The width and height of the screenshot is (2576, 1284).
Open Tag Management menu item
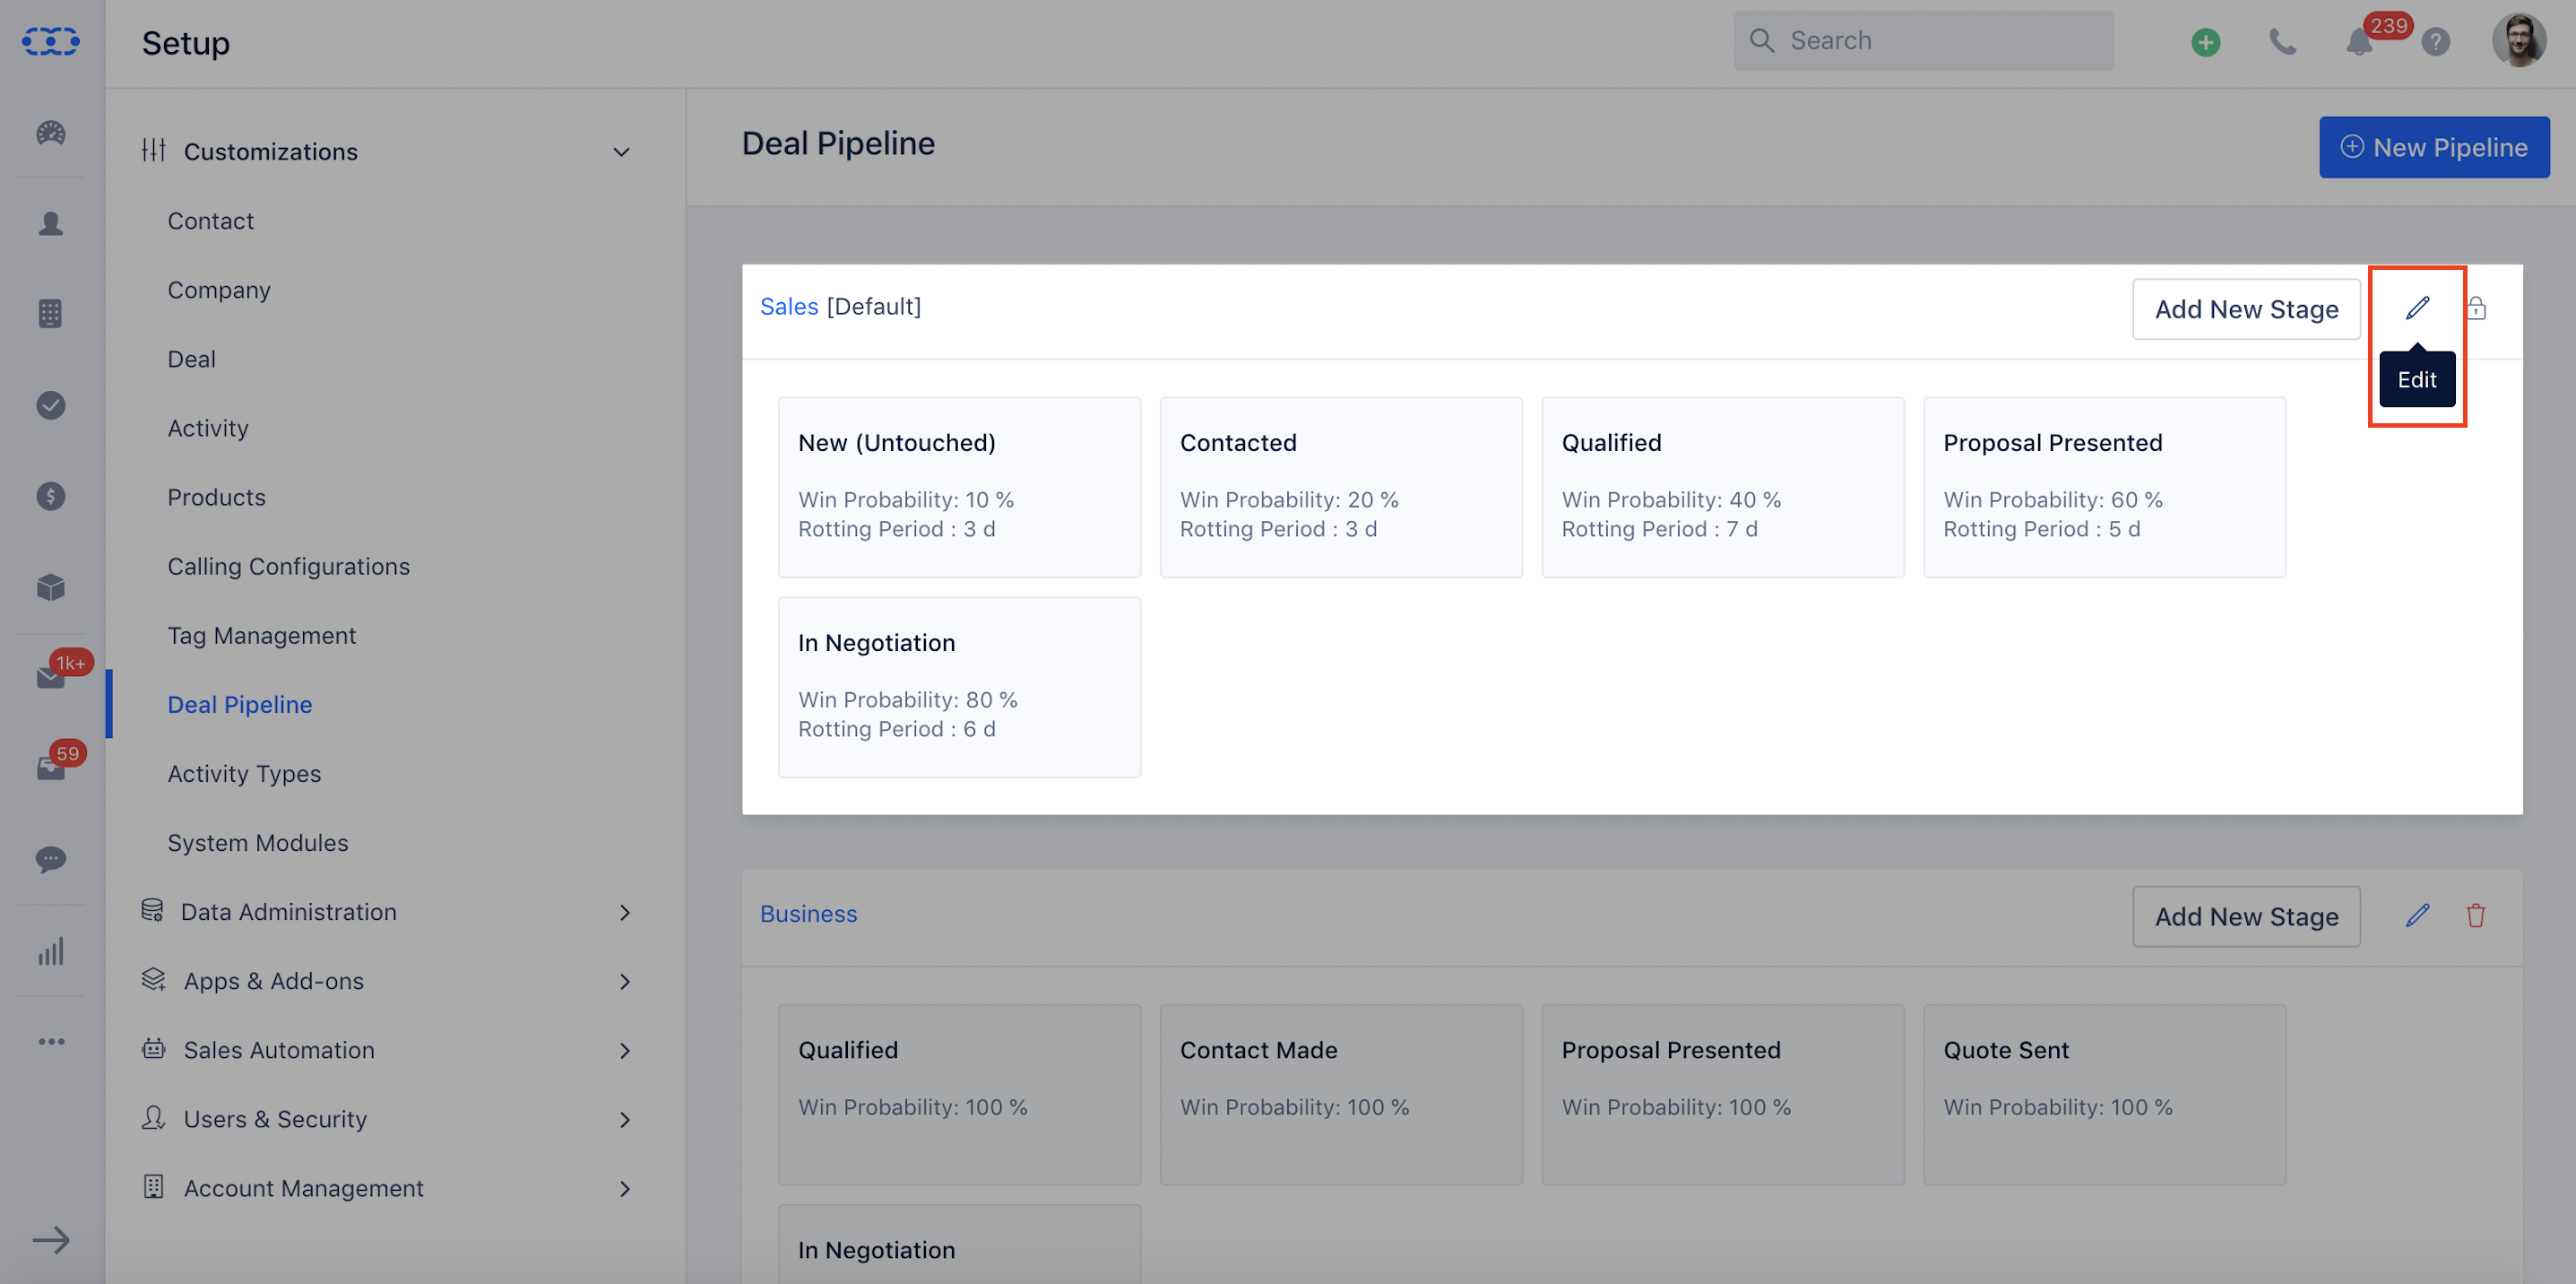coord(261,635)
